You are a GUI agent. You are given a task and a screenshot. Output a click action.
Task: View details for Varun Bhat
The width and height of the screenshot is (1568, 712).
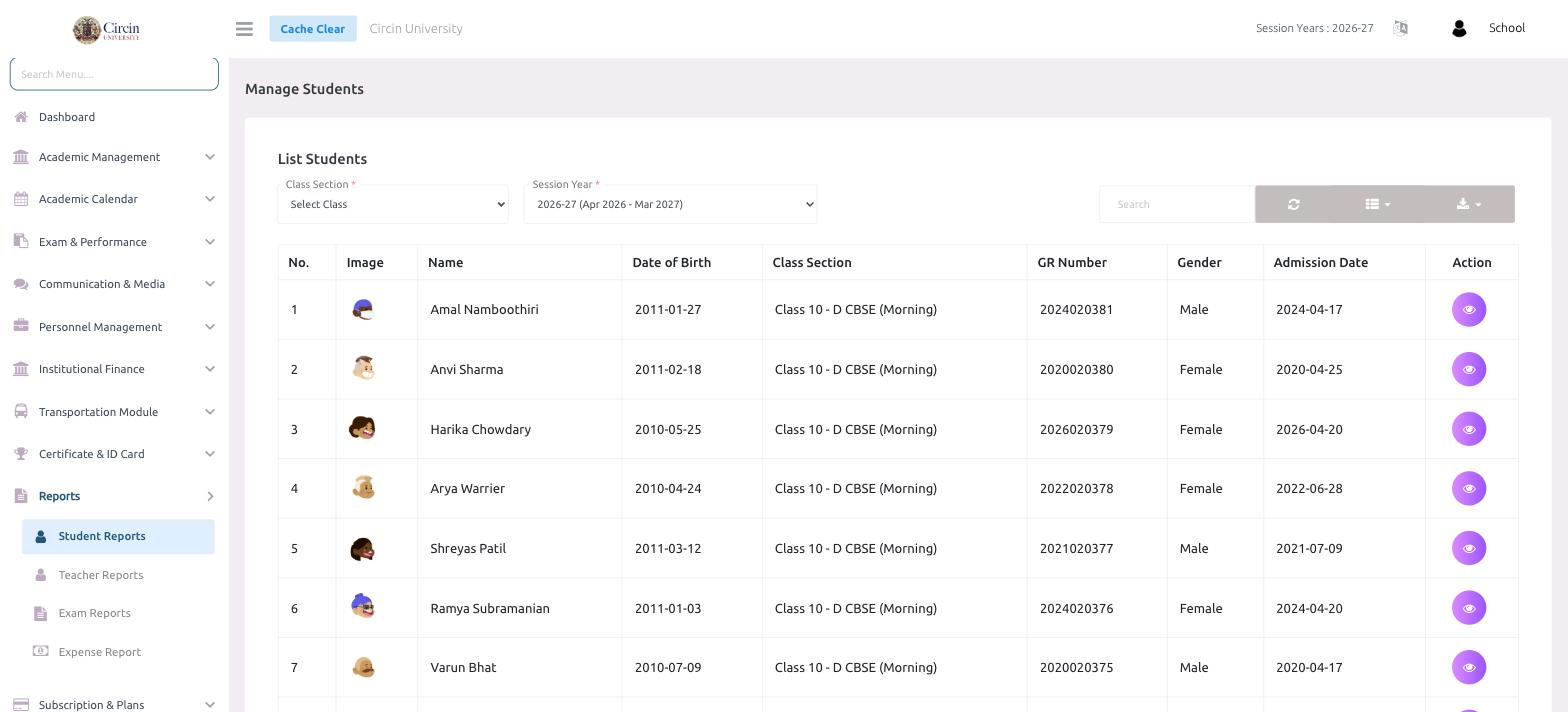pos(1469,667)
